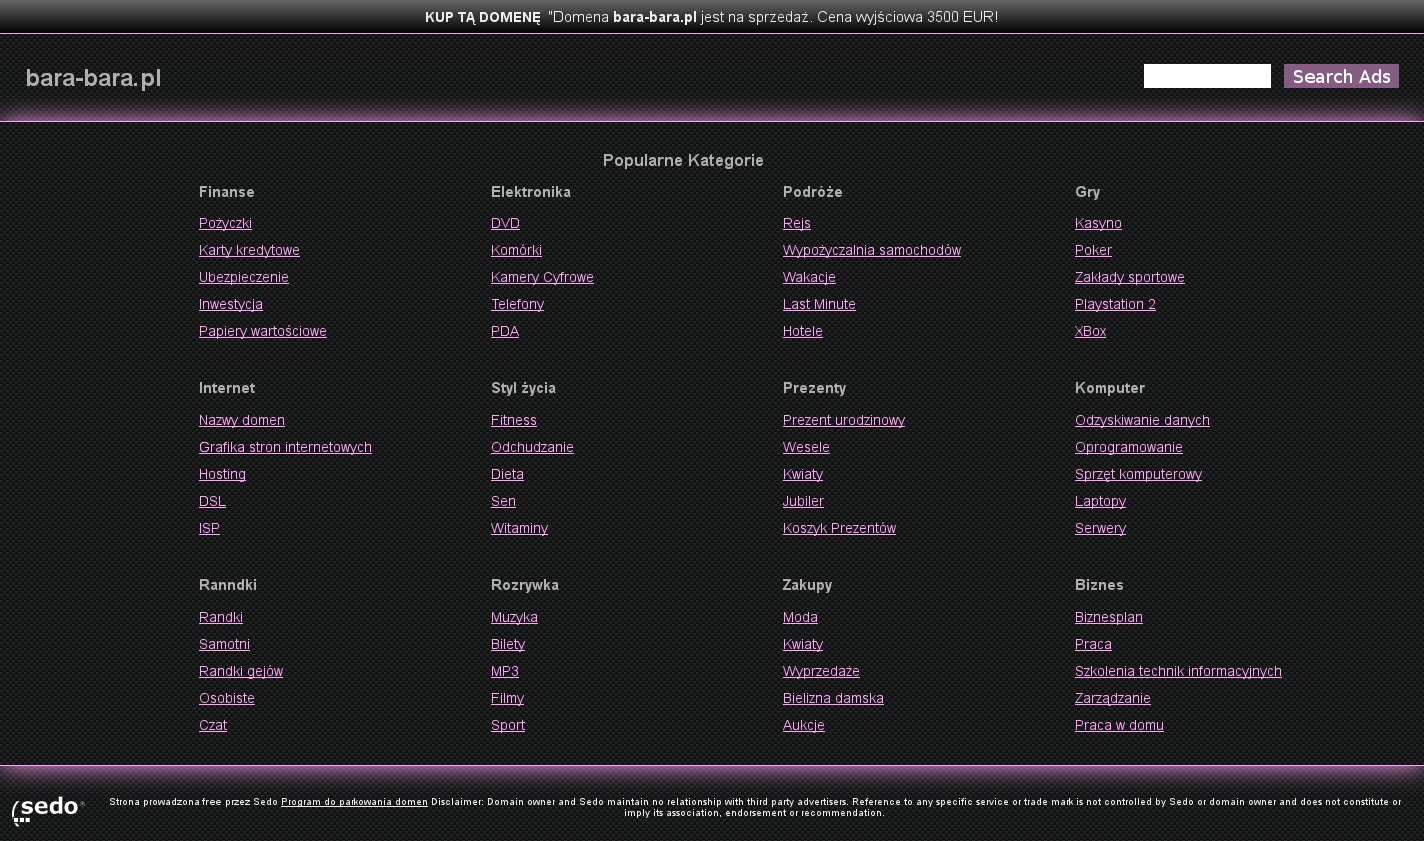Open Playstation 2 link
Image resolution: width=1424 pixels, height=841 pixels.
tap(1115, 304)
